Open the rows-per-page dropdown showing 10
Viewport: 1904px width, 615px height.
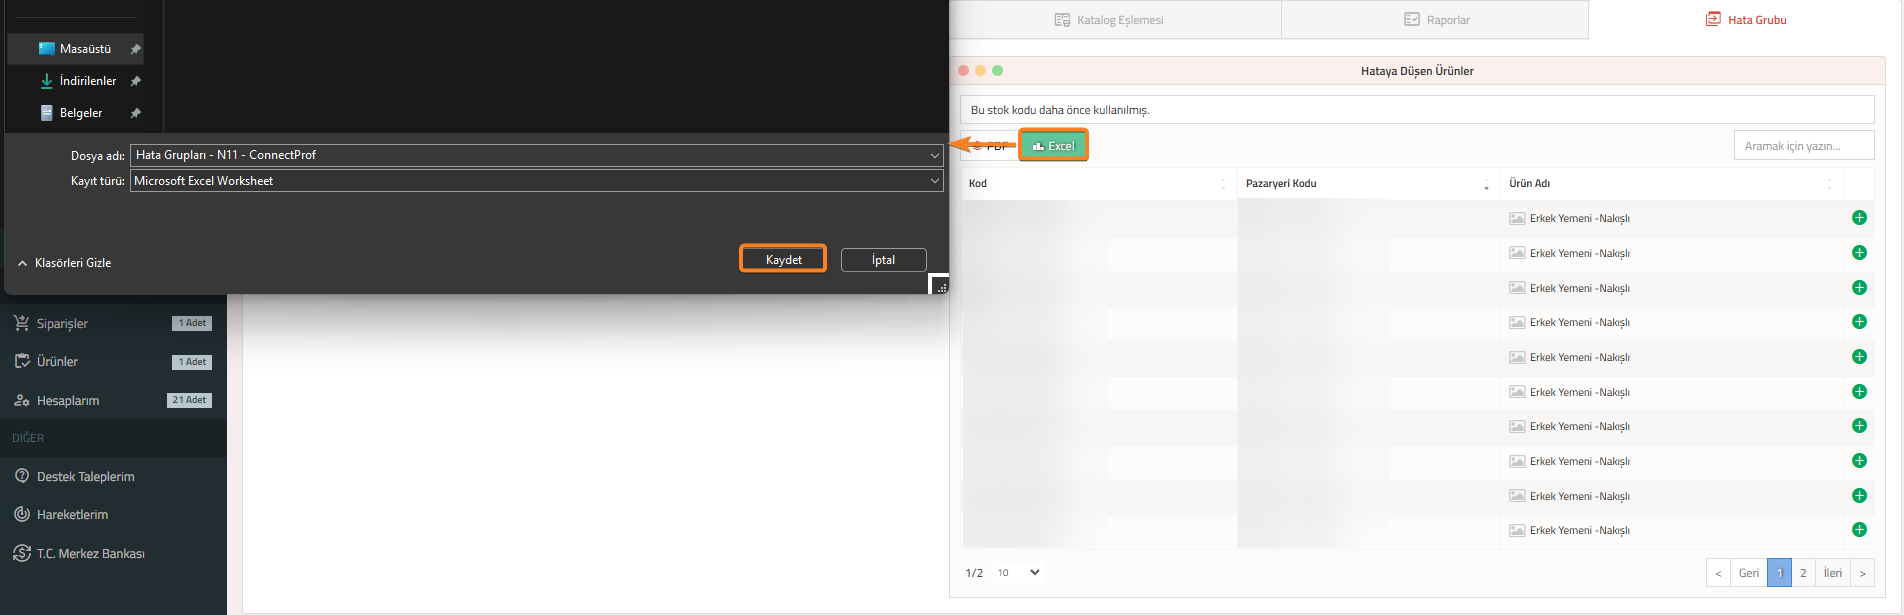pyautogui.click(x=1019, y=573)
